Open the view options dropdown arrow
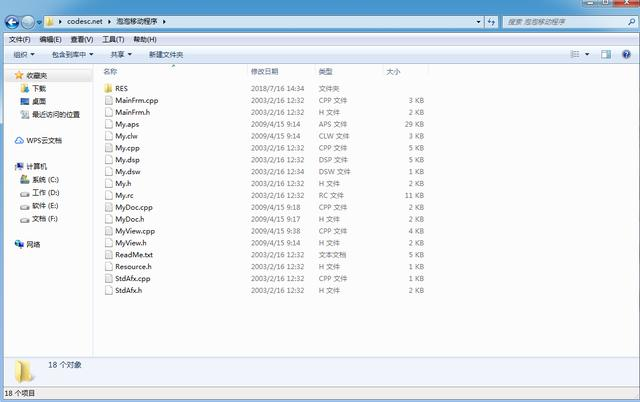The width and height of the screenshot is (640, 402). pos(587,54)
